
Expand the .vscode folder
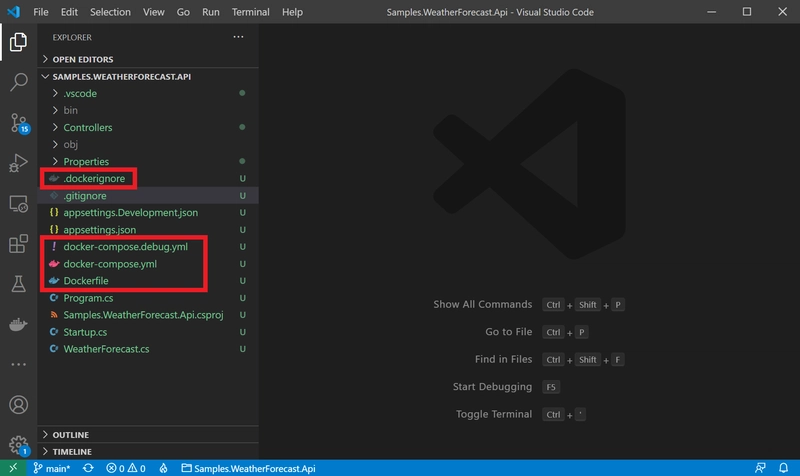click(x=148, y=93)
